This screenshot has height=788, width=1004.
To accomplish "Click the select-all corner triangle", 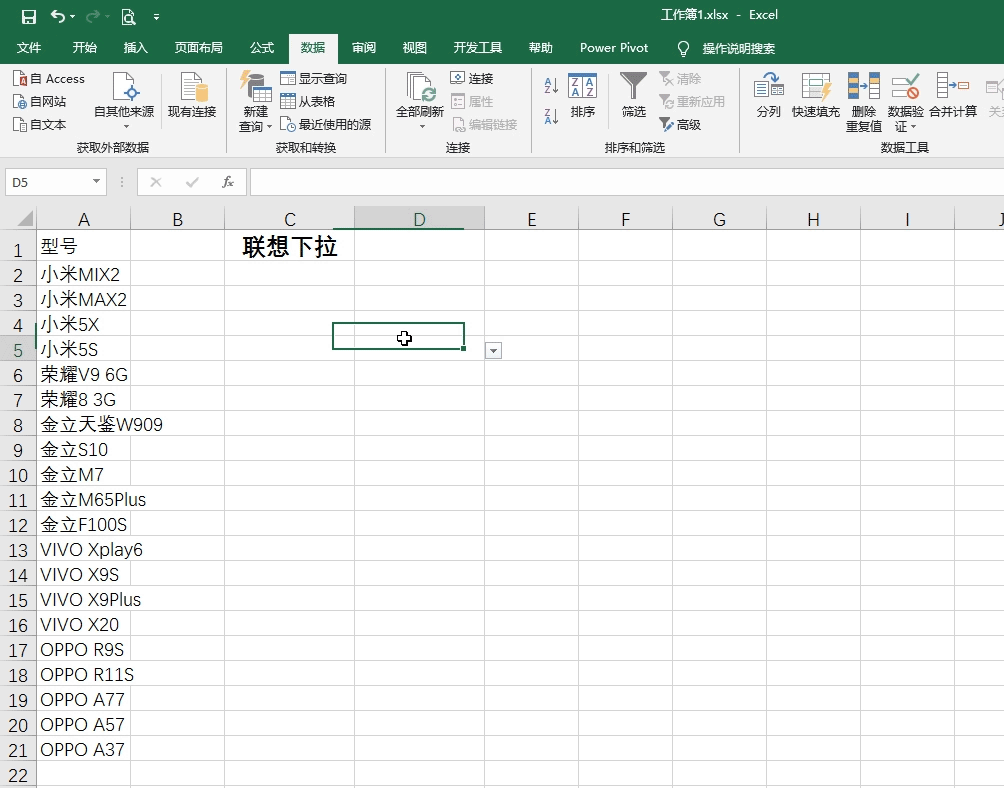I will tap(24, 220).
